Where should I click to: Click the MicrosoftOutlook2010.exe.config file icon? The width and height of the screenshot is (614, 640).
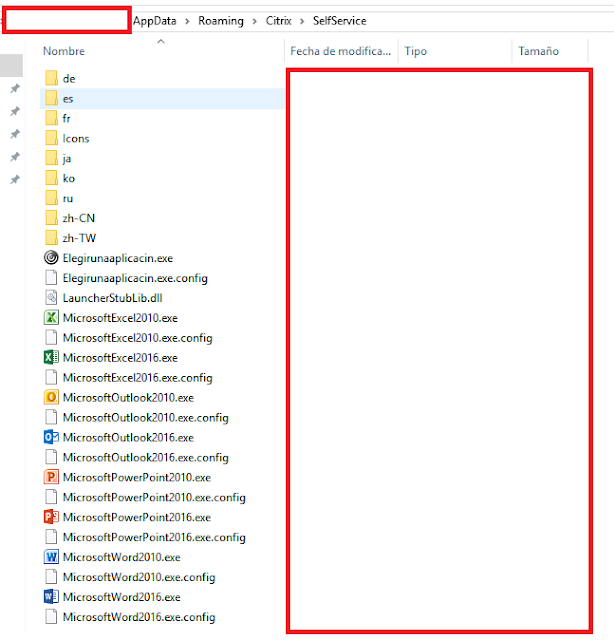(x=51, y=418)
